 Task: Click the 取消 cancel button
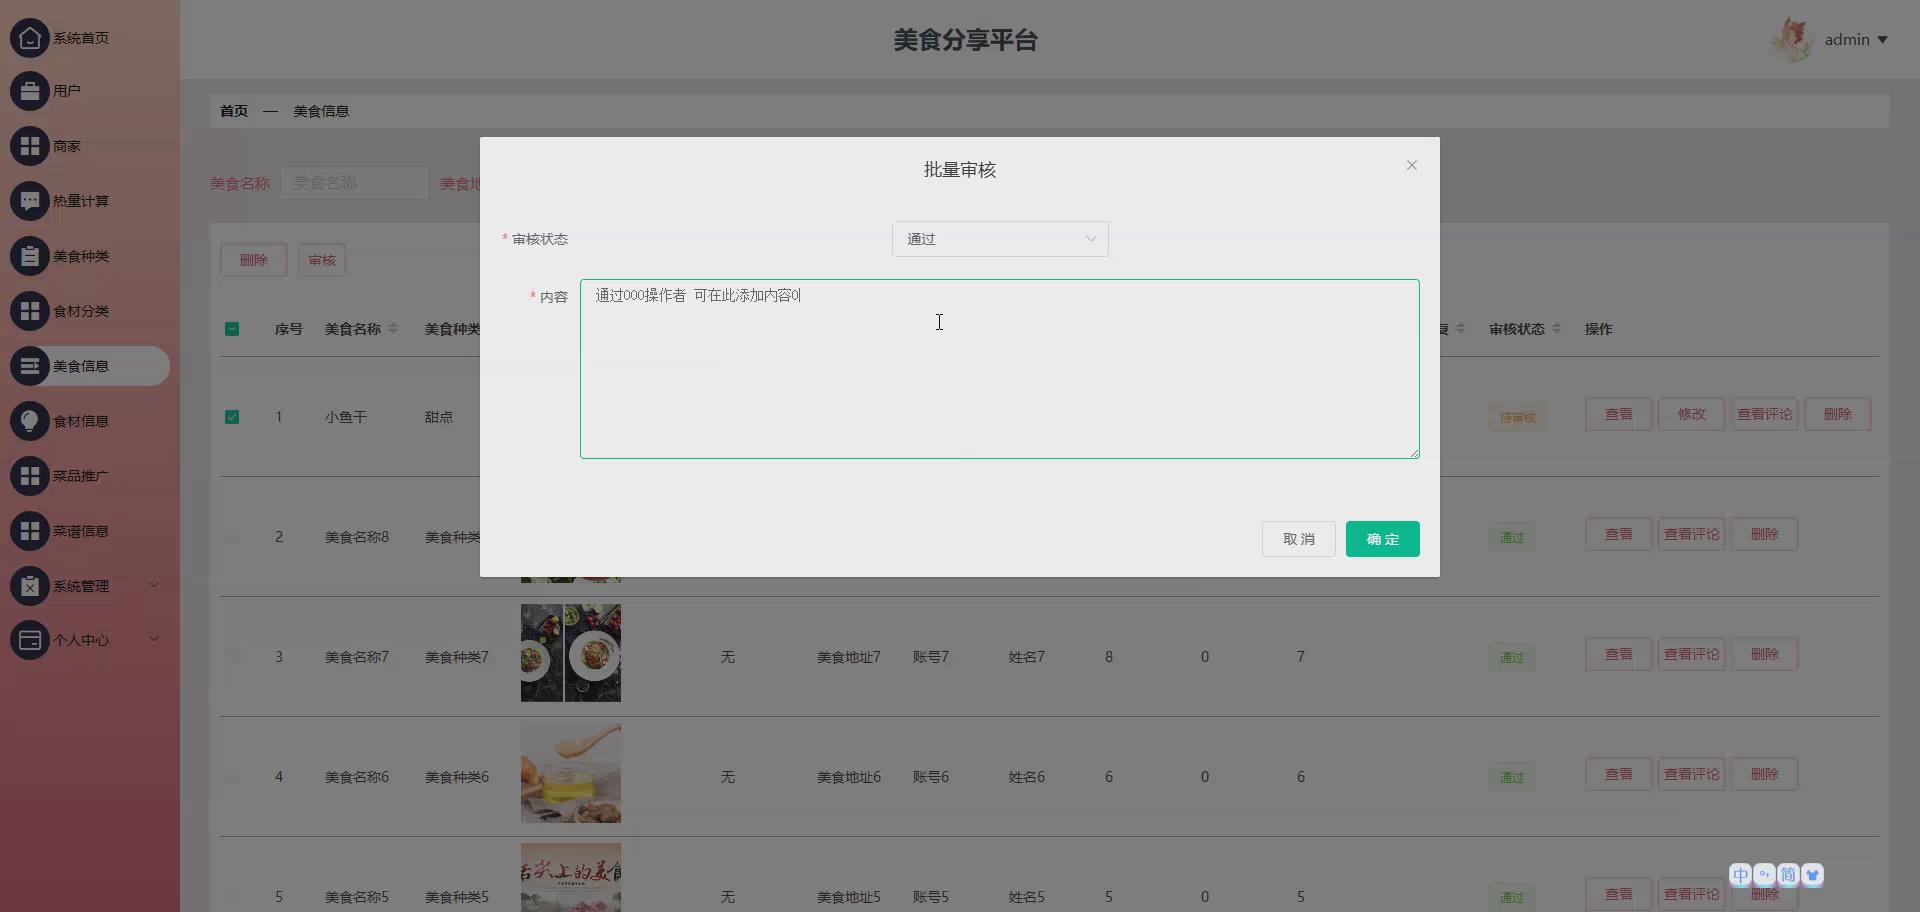pyautogui.click(x=1298, y=538)
